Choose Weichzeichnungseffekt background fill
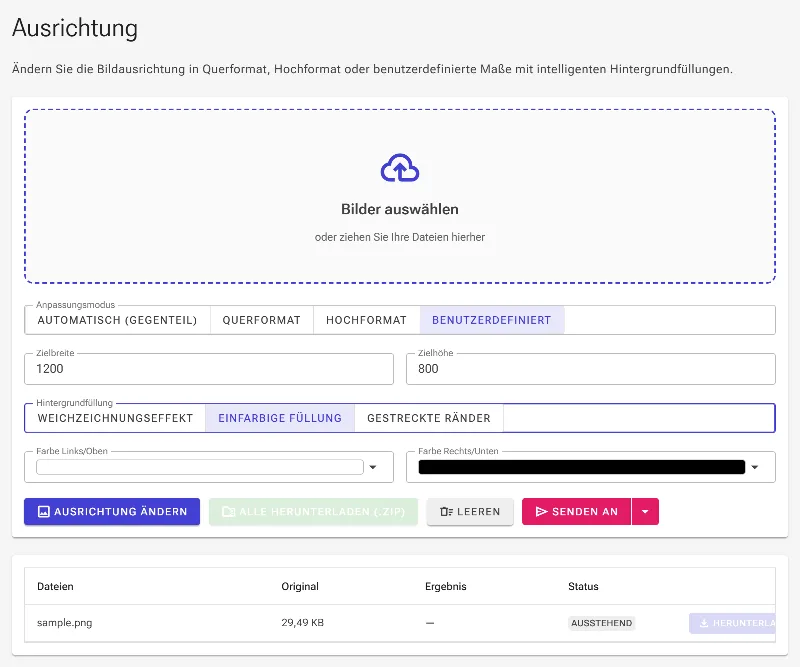 pos(115,418)
